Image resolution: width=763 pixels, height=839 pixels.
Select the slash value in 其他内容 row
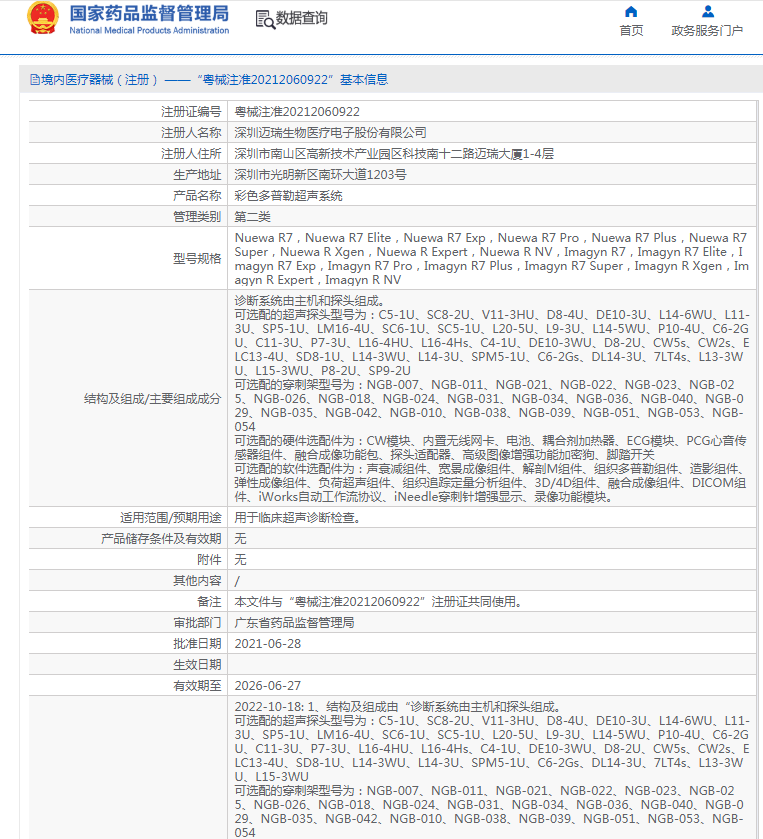click(x=237, y=581)
